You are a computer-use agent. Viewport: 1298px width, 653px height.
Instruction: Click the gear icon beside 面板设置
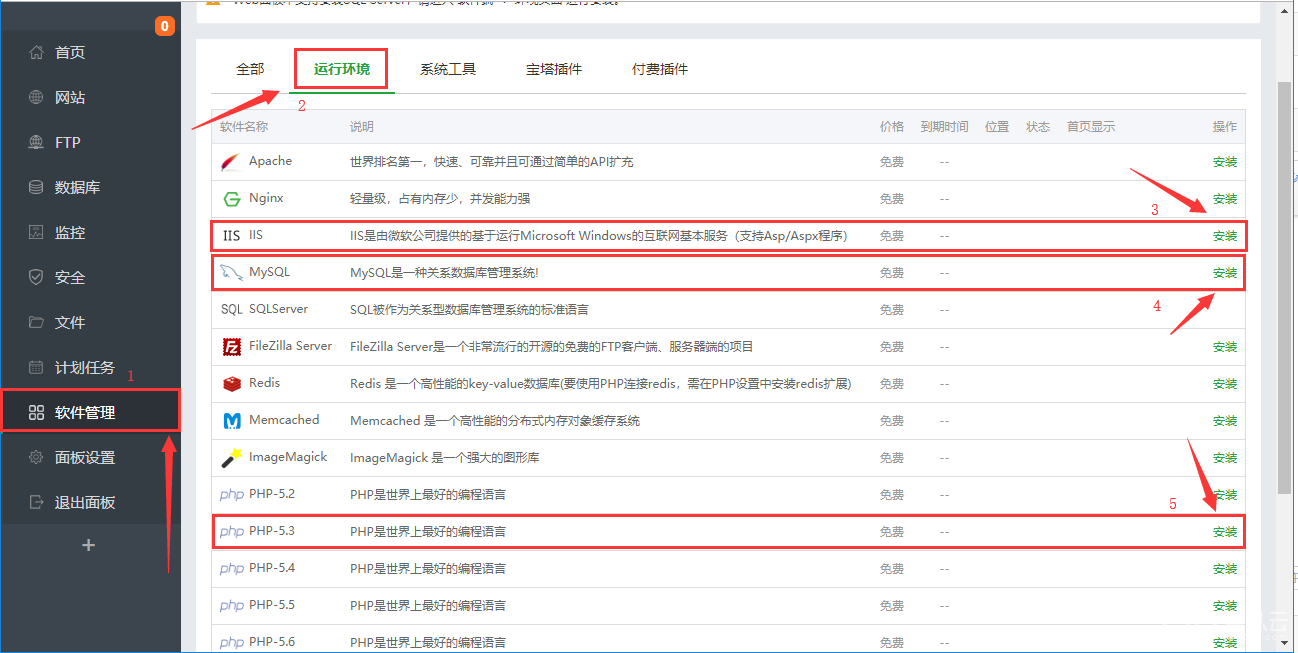tap(37, 457)
